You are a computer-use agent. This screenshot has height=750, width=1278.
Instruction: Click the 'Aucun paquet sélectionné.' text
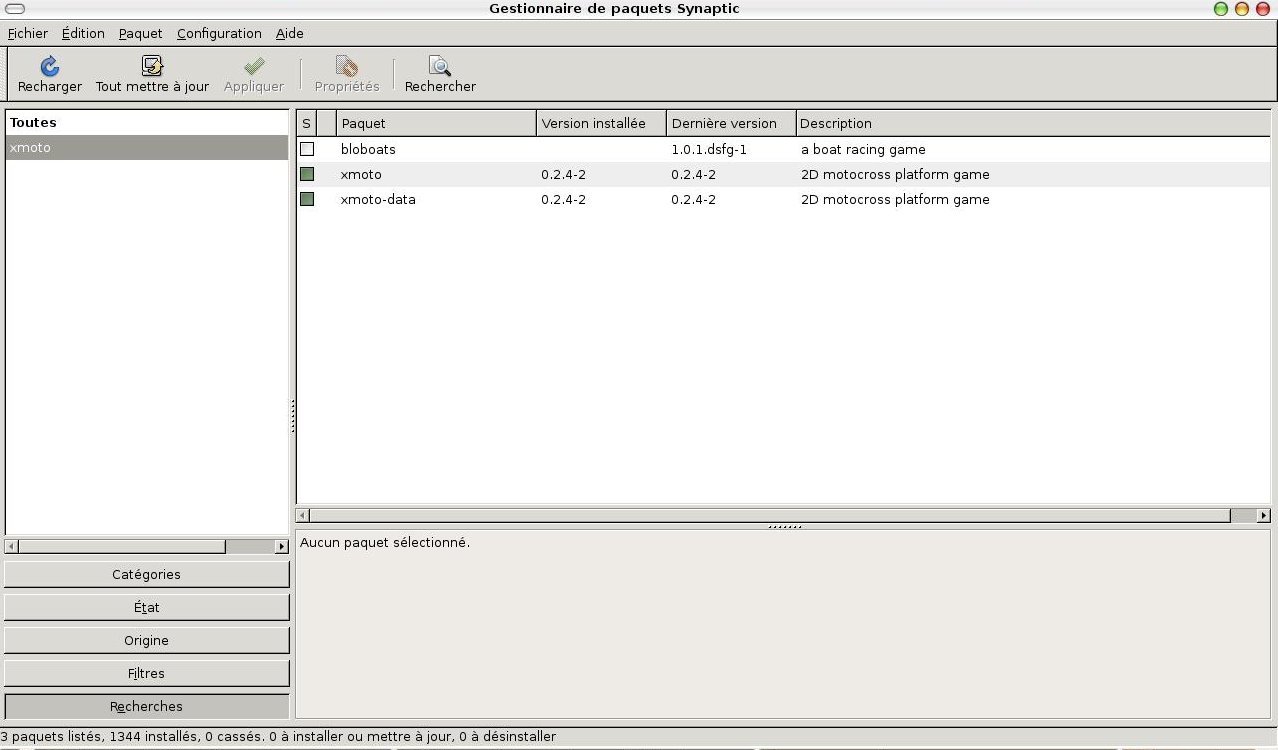[385, 542]
